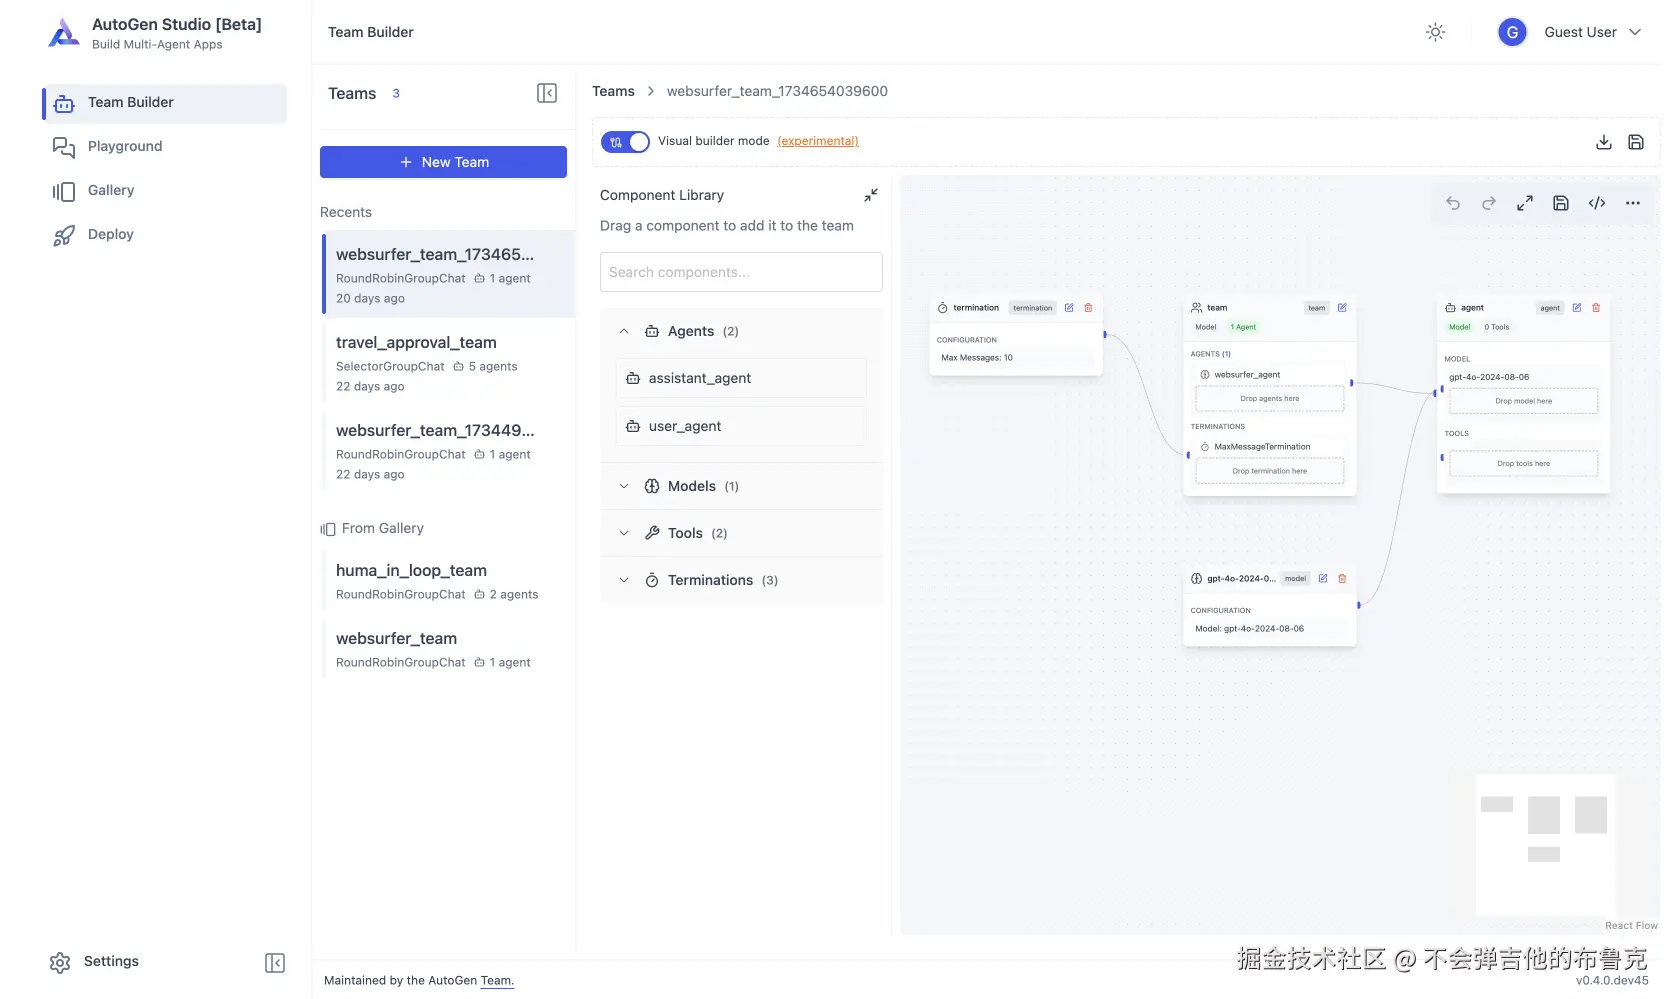The width and height of the screenshot is (1674, 999).
Task: Go to the Gallery page
Action: [111, 190]
